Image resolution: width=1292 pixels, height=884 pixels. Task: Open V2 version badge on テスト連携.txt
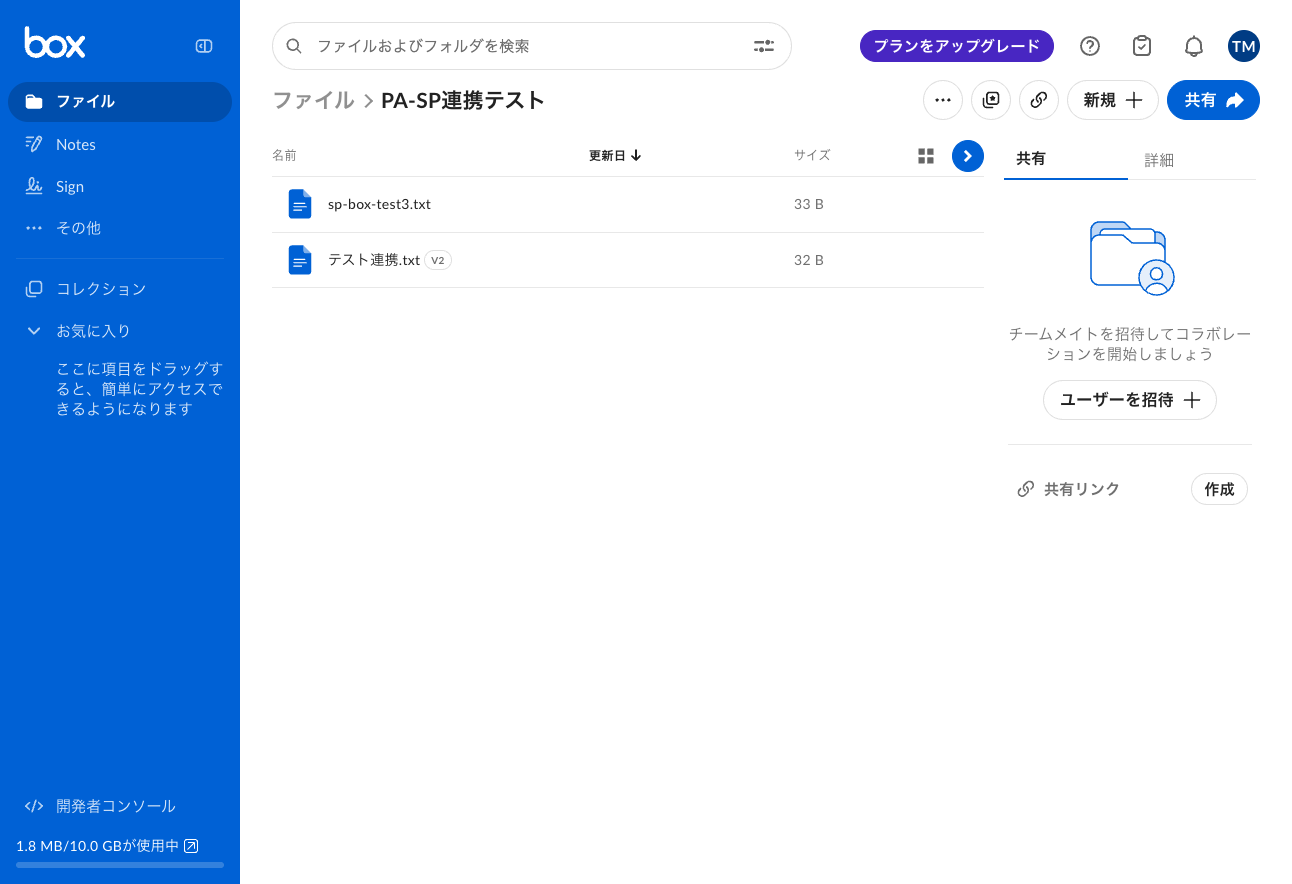pyautogui.click(x=438, y=260)
